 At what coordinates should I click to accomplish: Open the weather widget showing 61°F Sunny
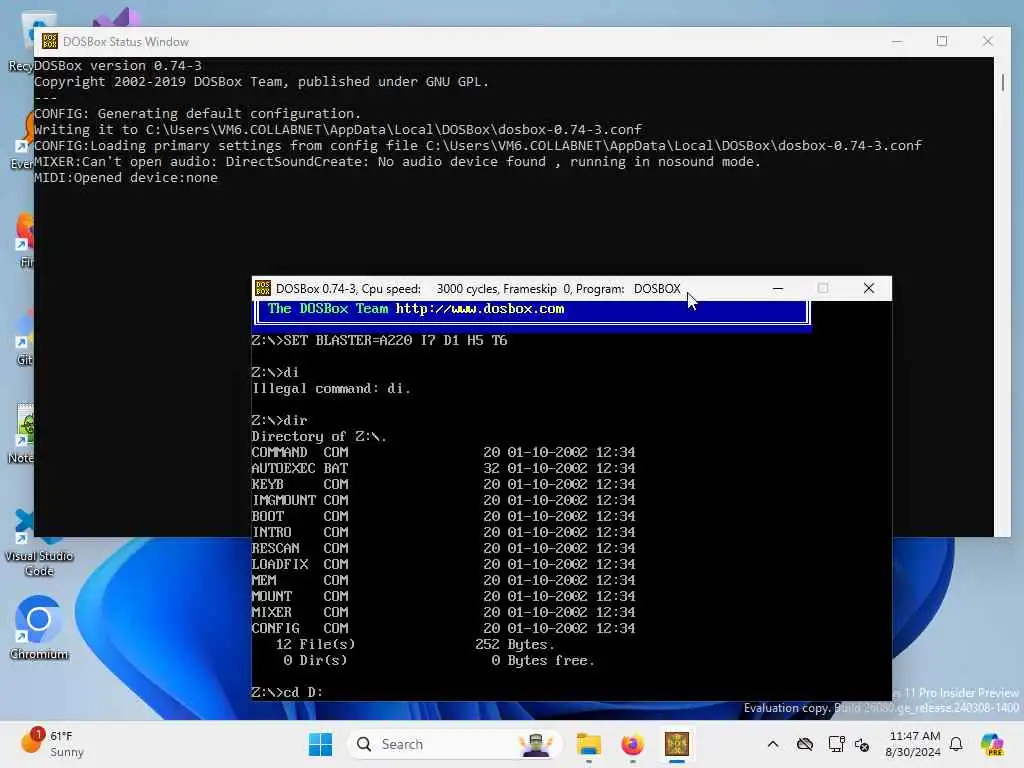click(52, 744)
